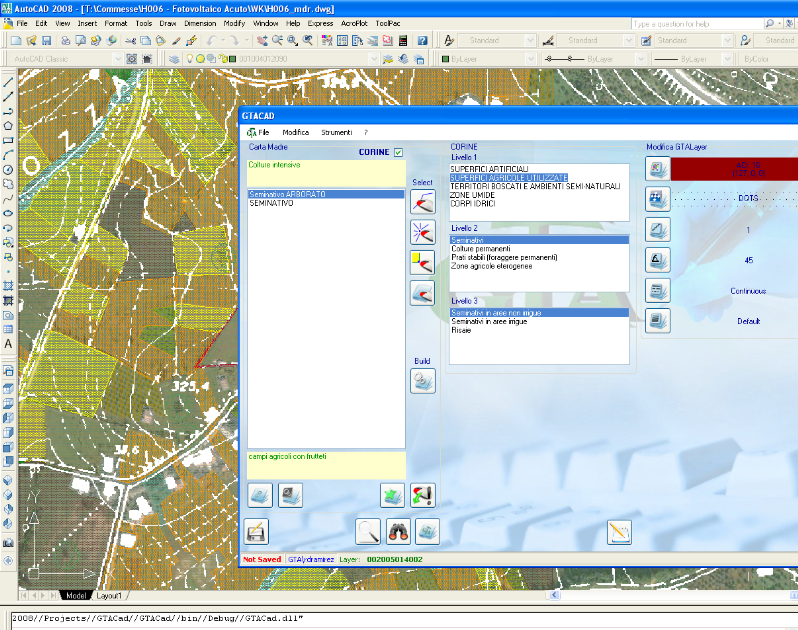Click the dark red ACI 16 color swatch
Image resolution: width=798 pixels, height=630 pixels.
734,169
